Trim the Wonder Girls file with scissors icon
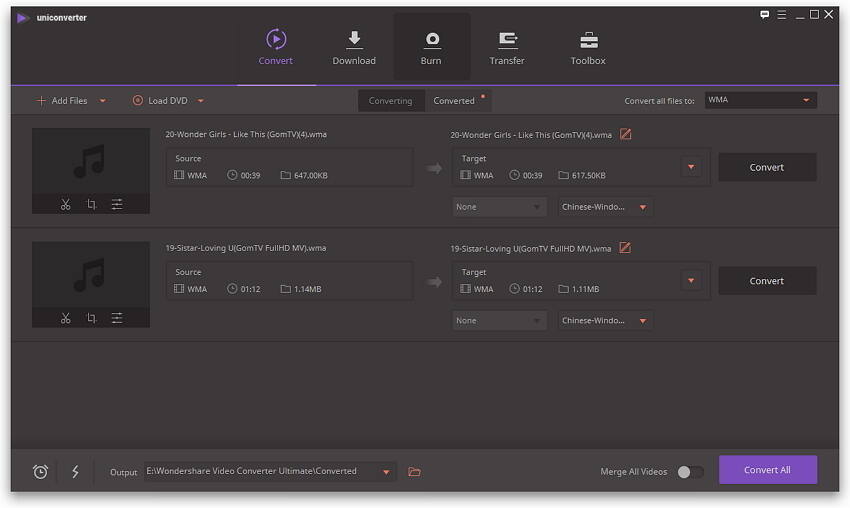 tap(66, 204)
